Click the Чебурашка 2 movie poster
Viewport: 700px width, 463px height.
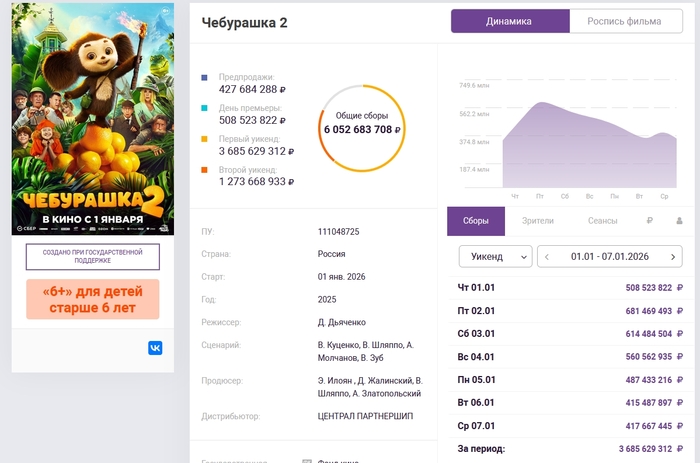93,119
